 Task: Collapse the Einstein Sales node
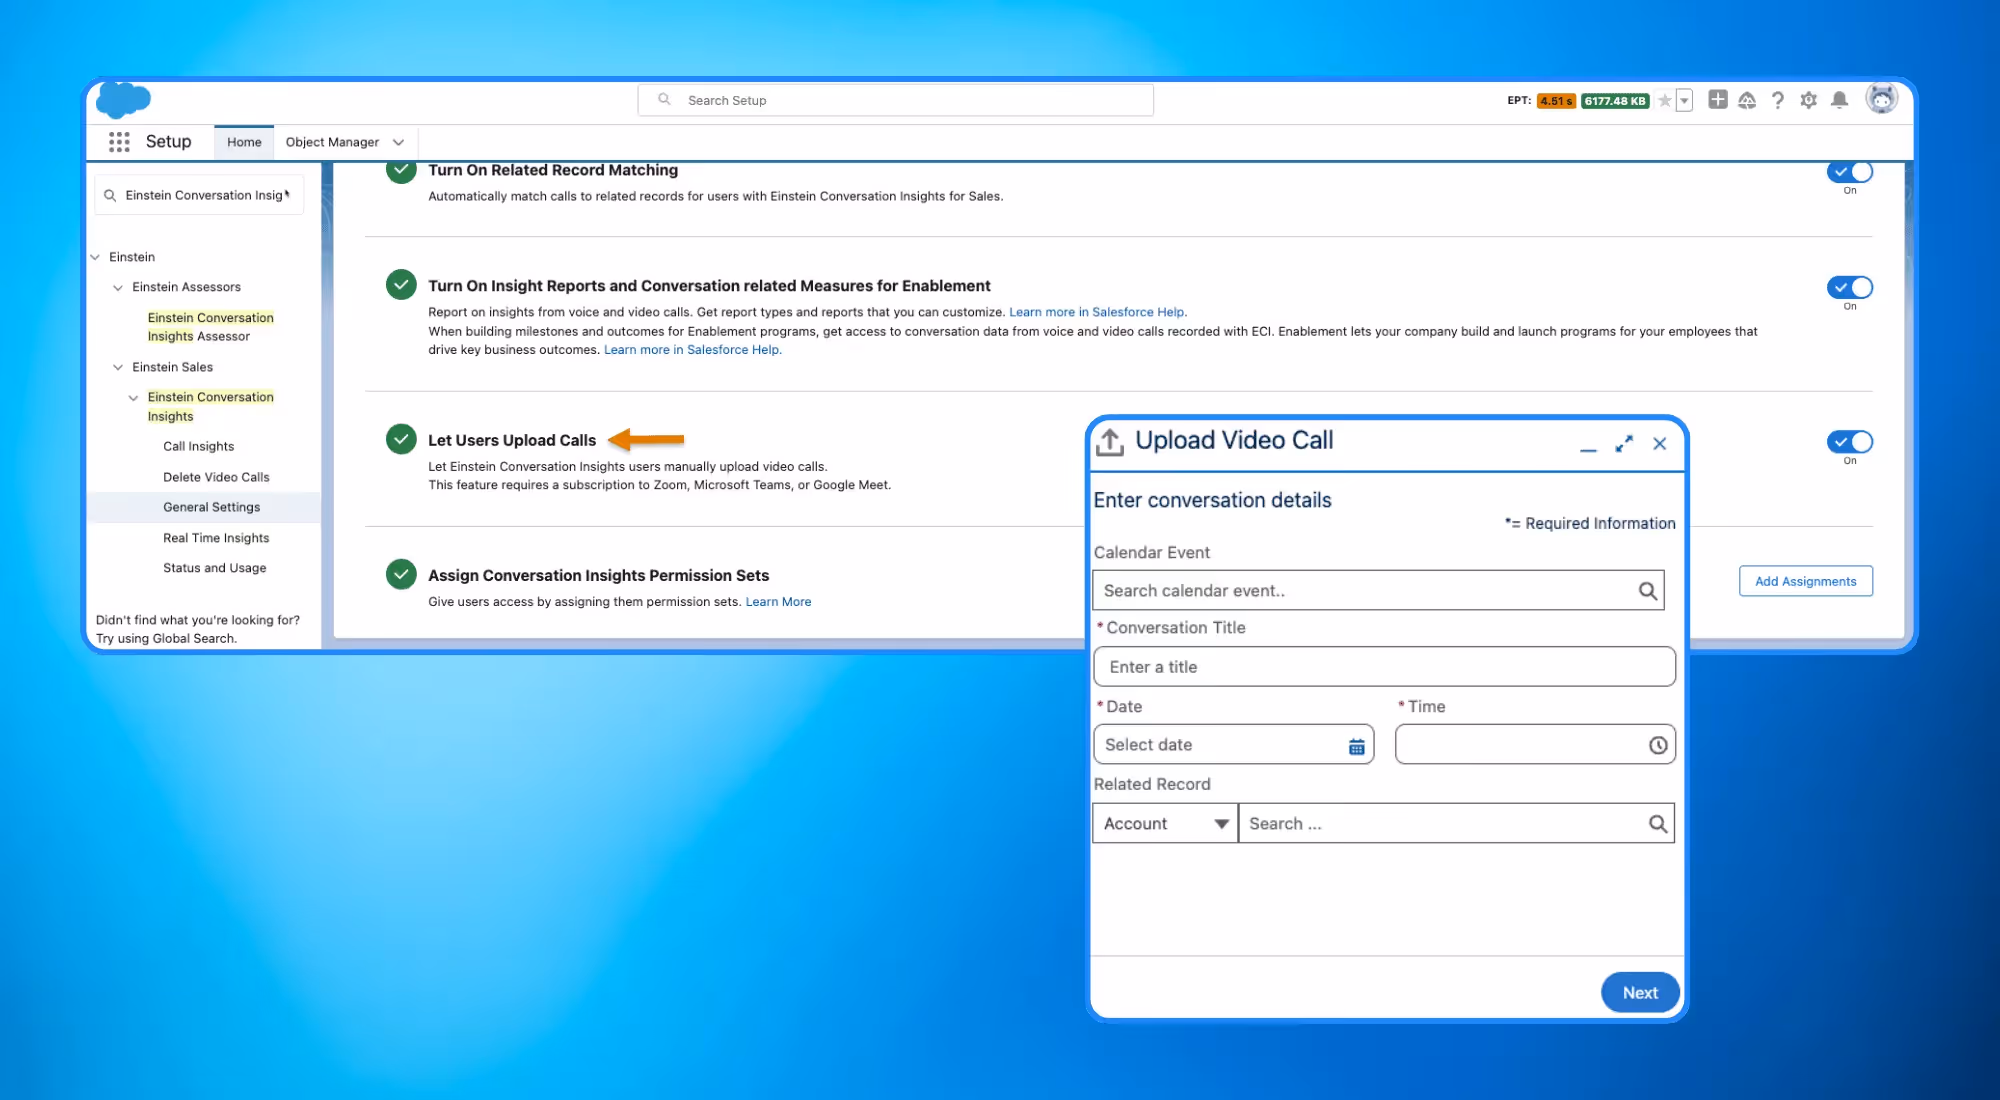click(x=118, y=367)
